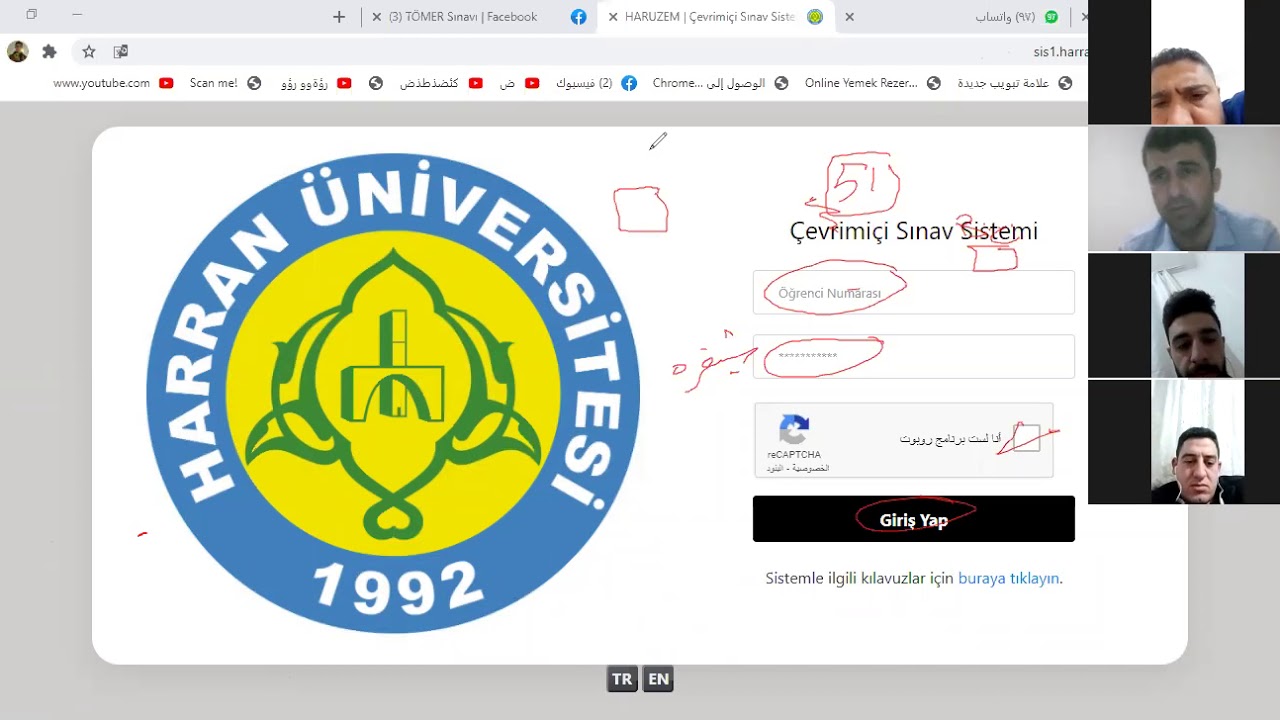
Task: Bookmark this page with the star icon
Action: (89, 51)
